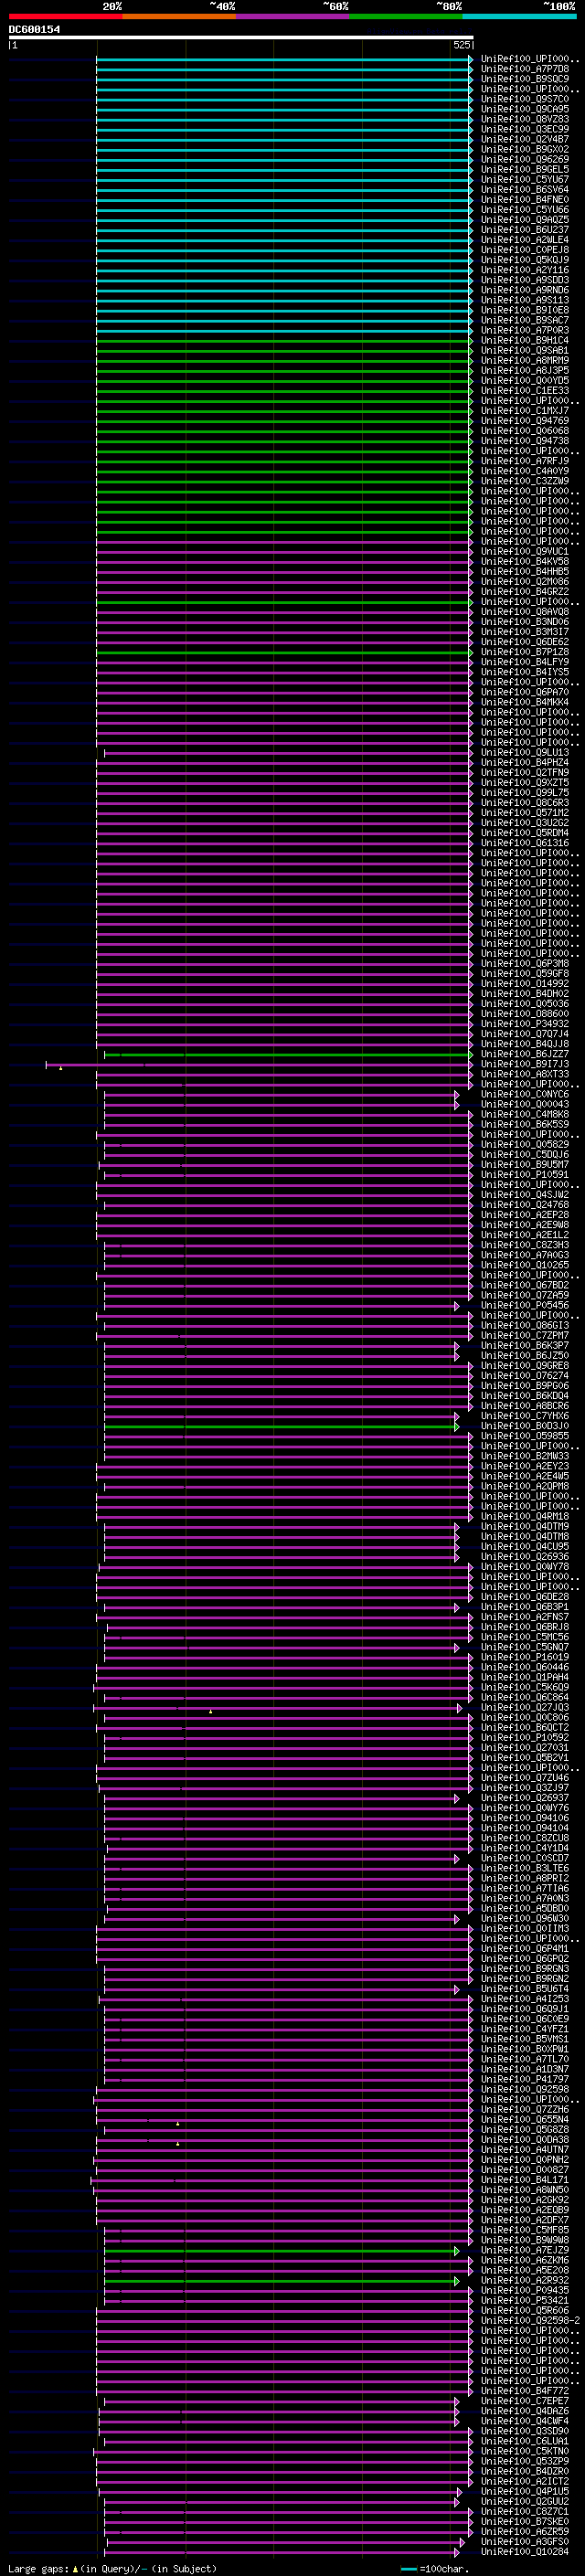Click the UniRef100_B4PHZ4 label
The height and width of the screenshot is (2576, 585).
525,763
